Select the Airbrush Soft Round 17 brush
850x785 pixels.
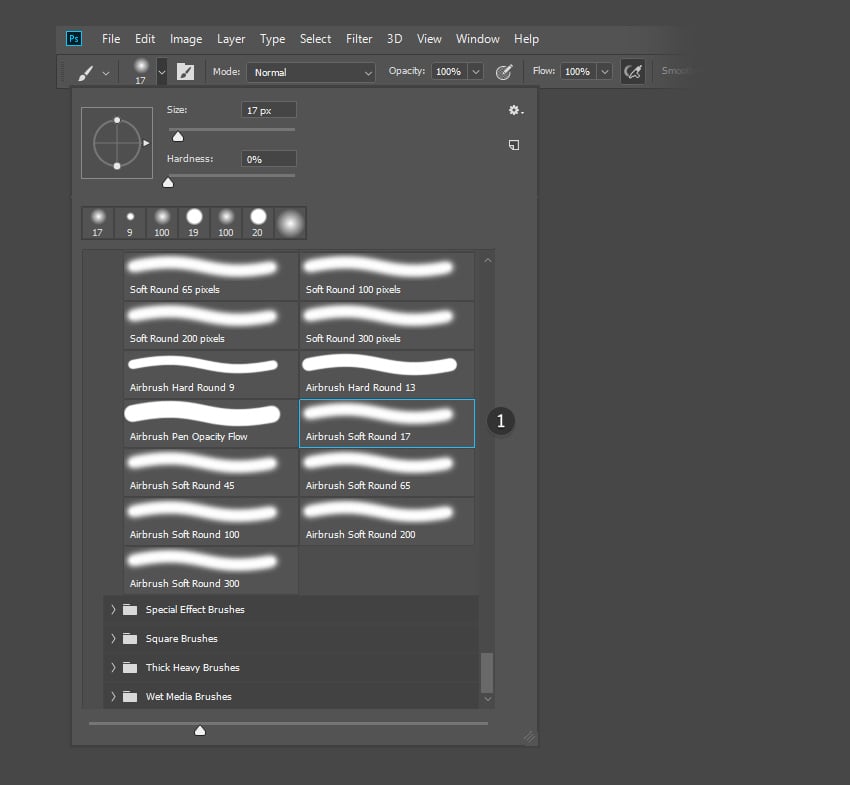coord(386,422)
